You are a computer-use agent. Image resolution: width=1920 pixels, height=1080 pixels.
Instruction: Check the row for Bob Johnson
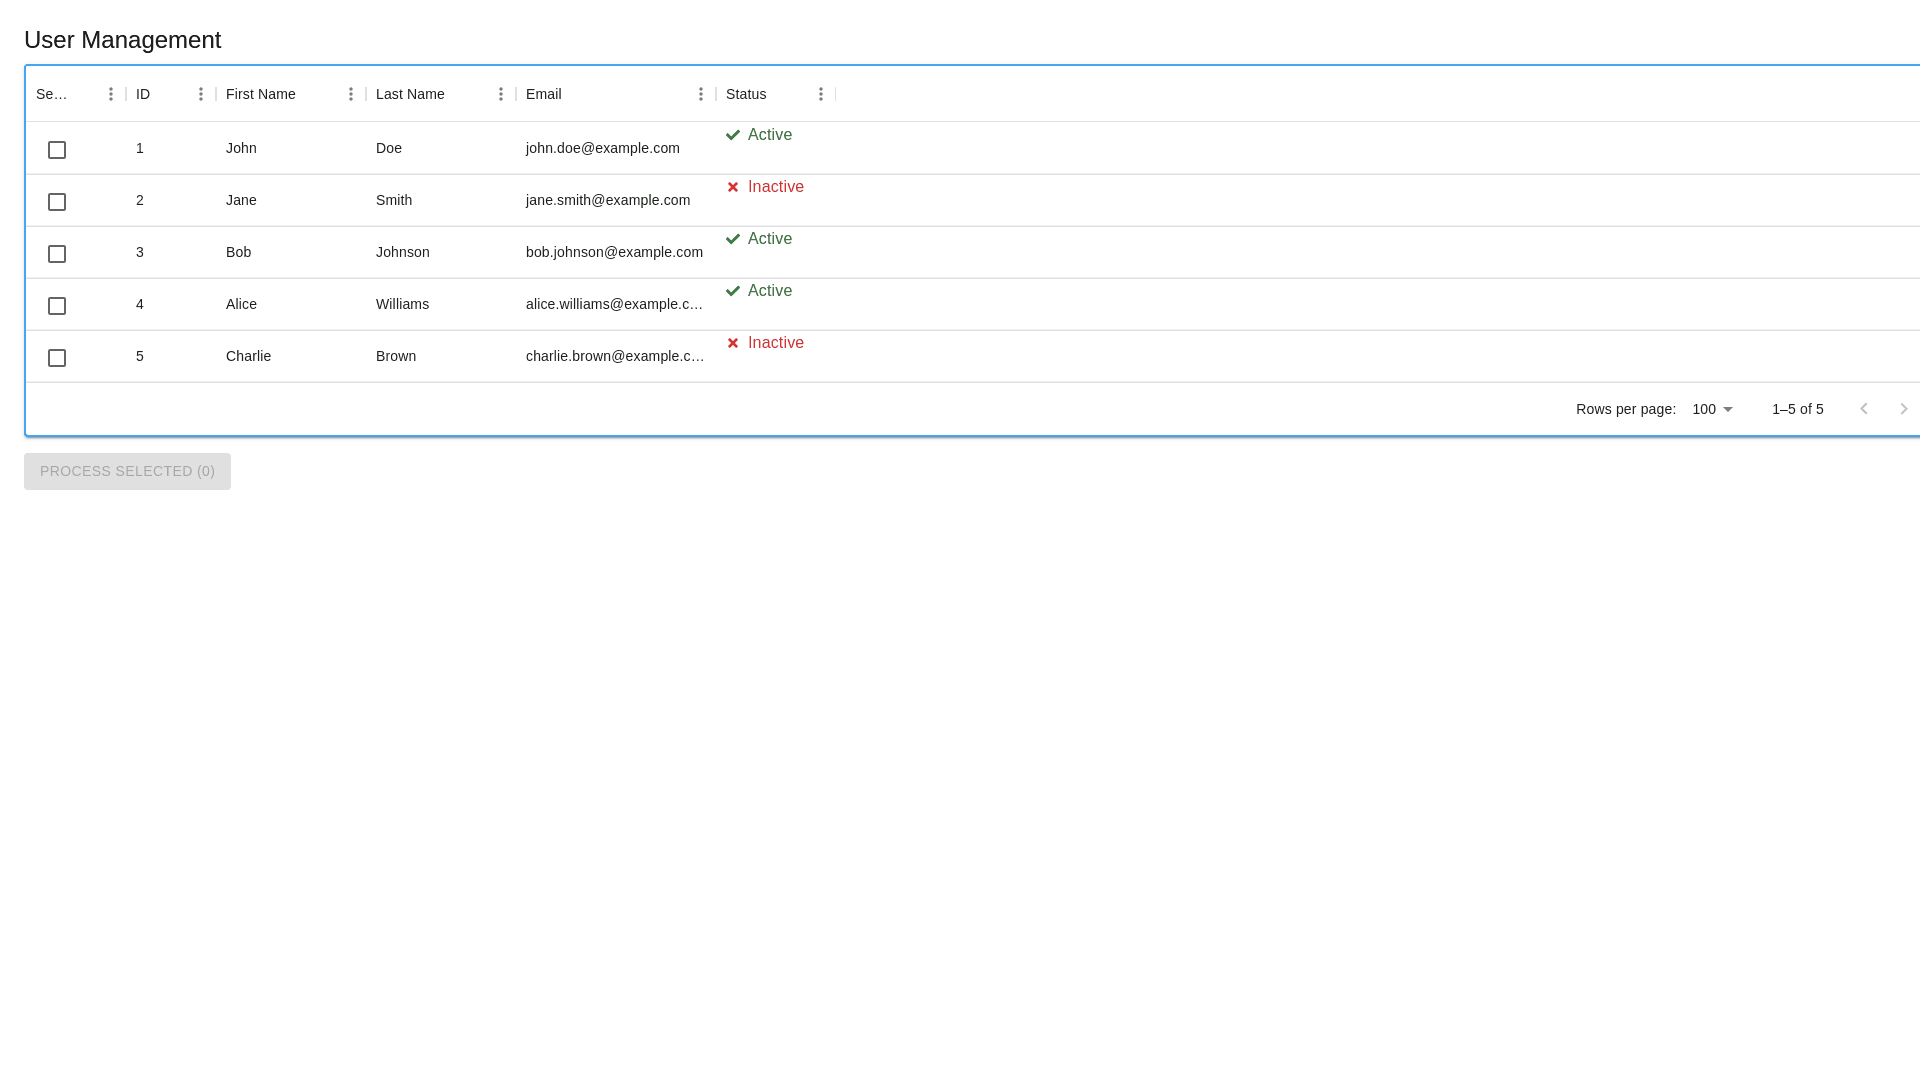tap(57, 254)
